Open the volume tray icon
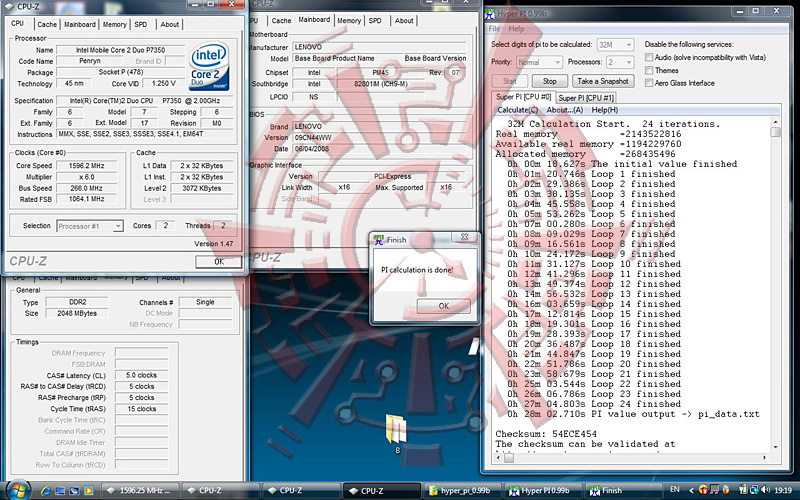 coord(765,490)
